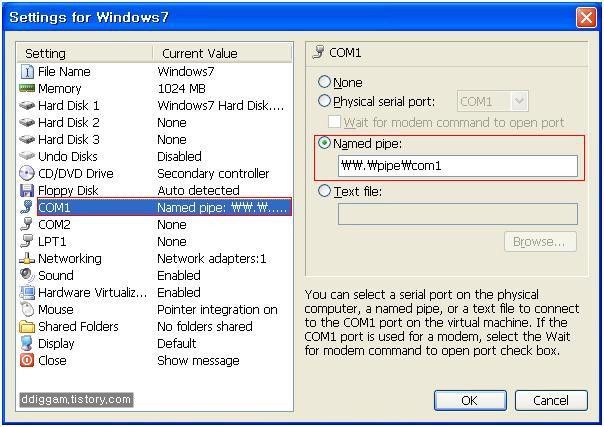Select the Close setting row label
Viewport: 604px width, 427px height.
pos(52,360)
